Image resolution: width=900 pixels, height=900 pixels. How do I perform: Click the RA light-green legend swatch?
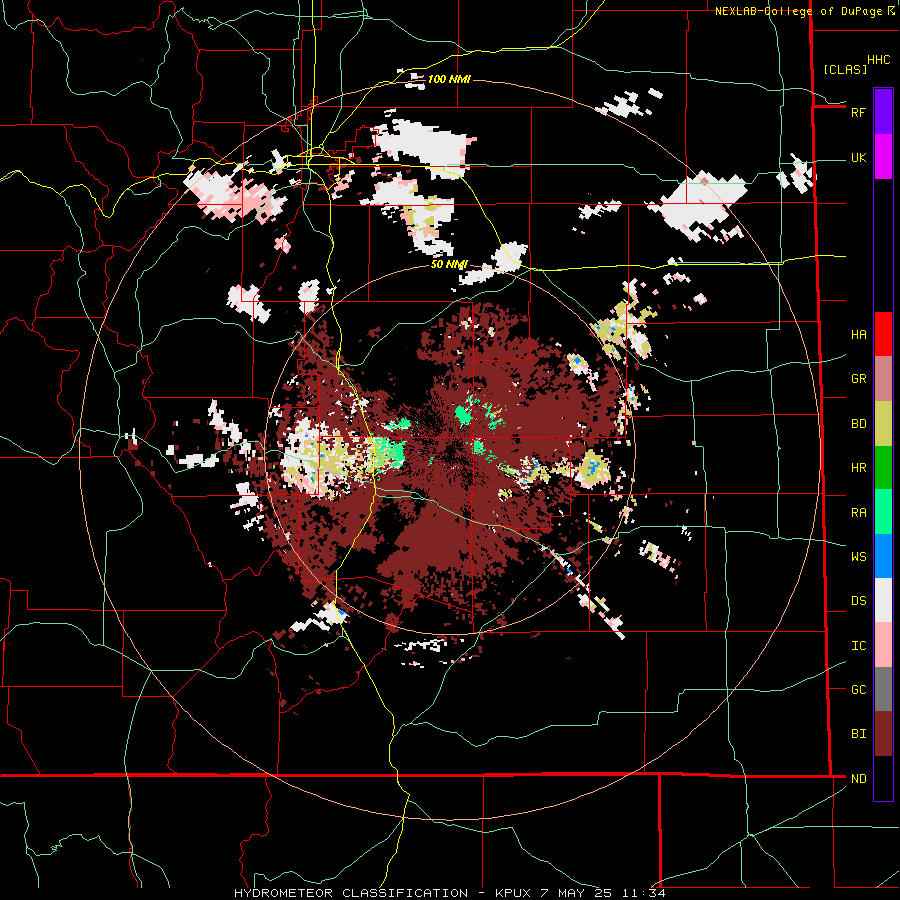883,512
